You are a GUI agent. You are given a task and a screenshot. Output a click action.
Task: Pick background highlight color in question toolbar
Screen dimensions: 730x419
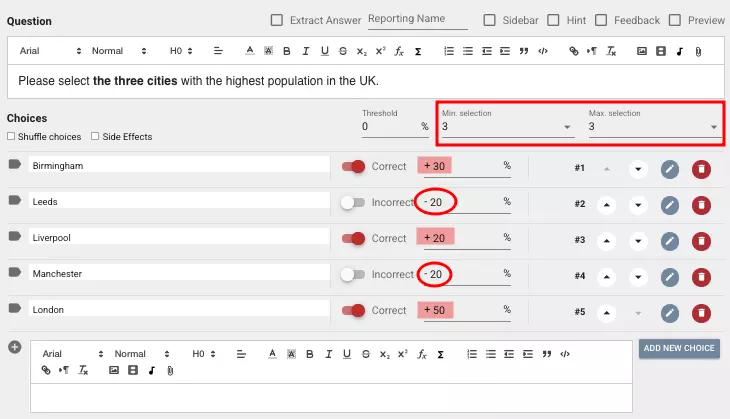[268, 51]
